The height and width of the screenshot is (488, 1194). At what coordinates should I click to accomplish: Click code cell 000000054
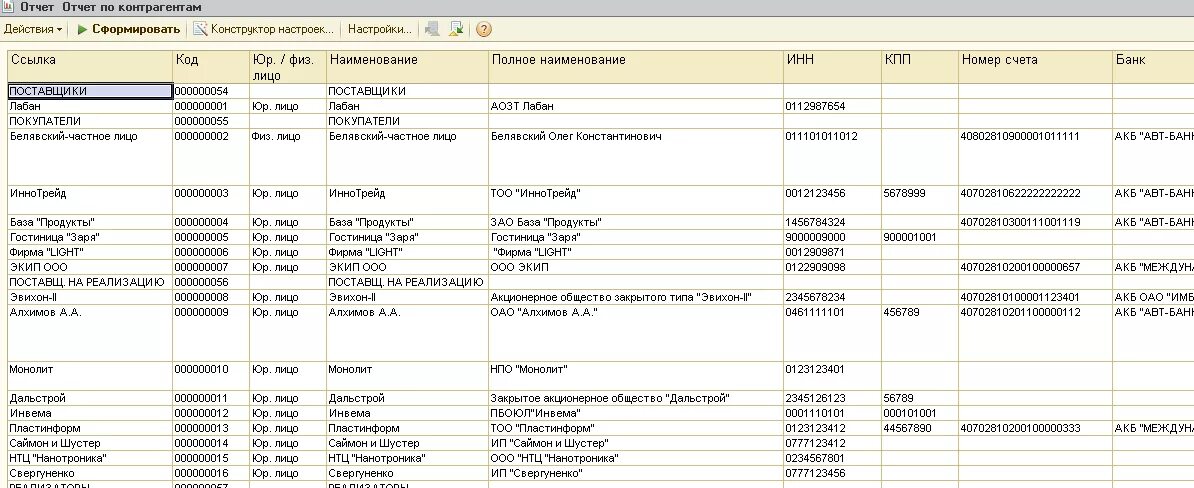(x=211, y=91)
